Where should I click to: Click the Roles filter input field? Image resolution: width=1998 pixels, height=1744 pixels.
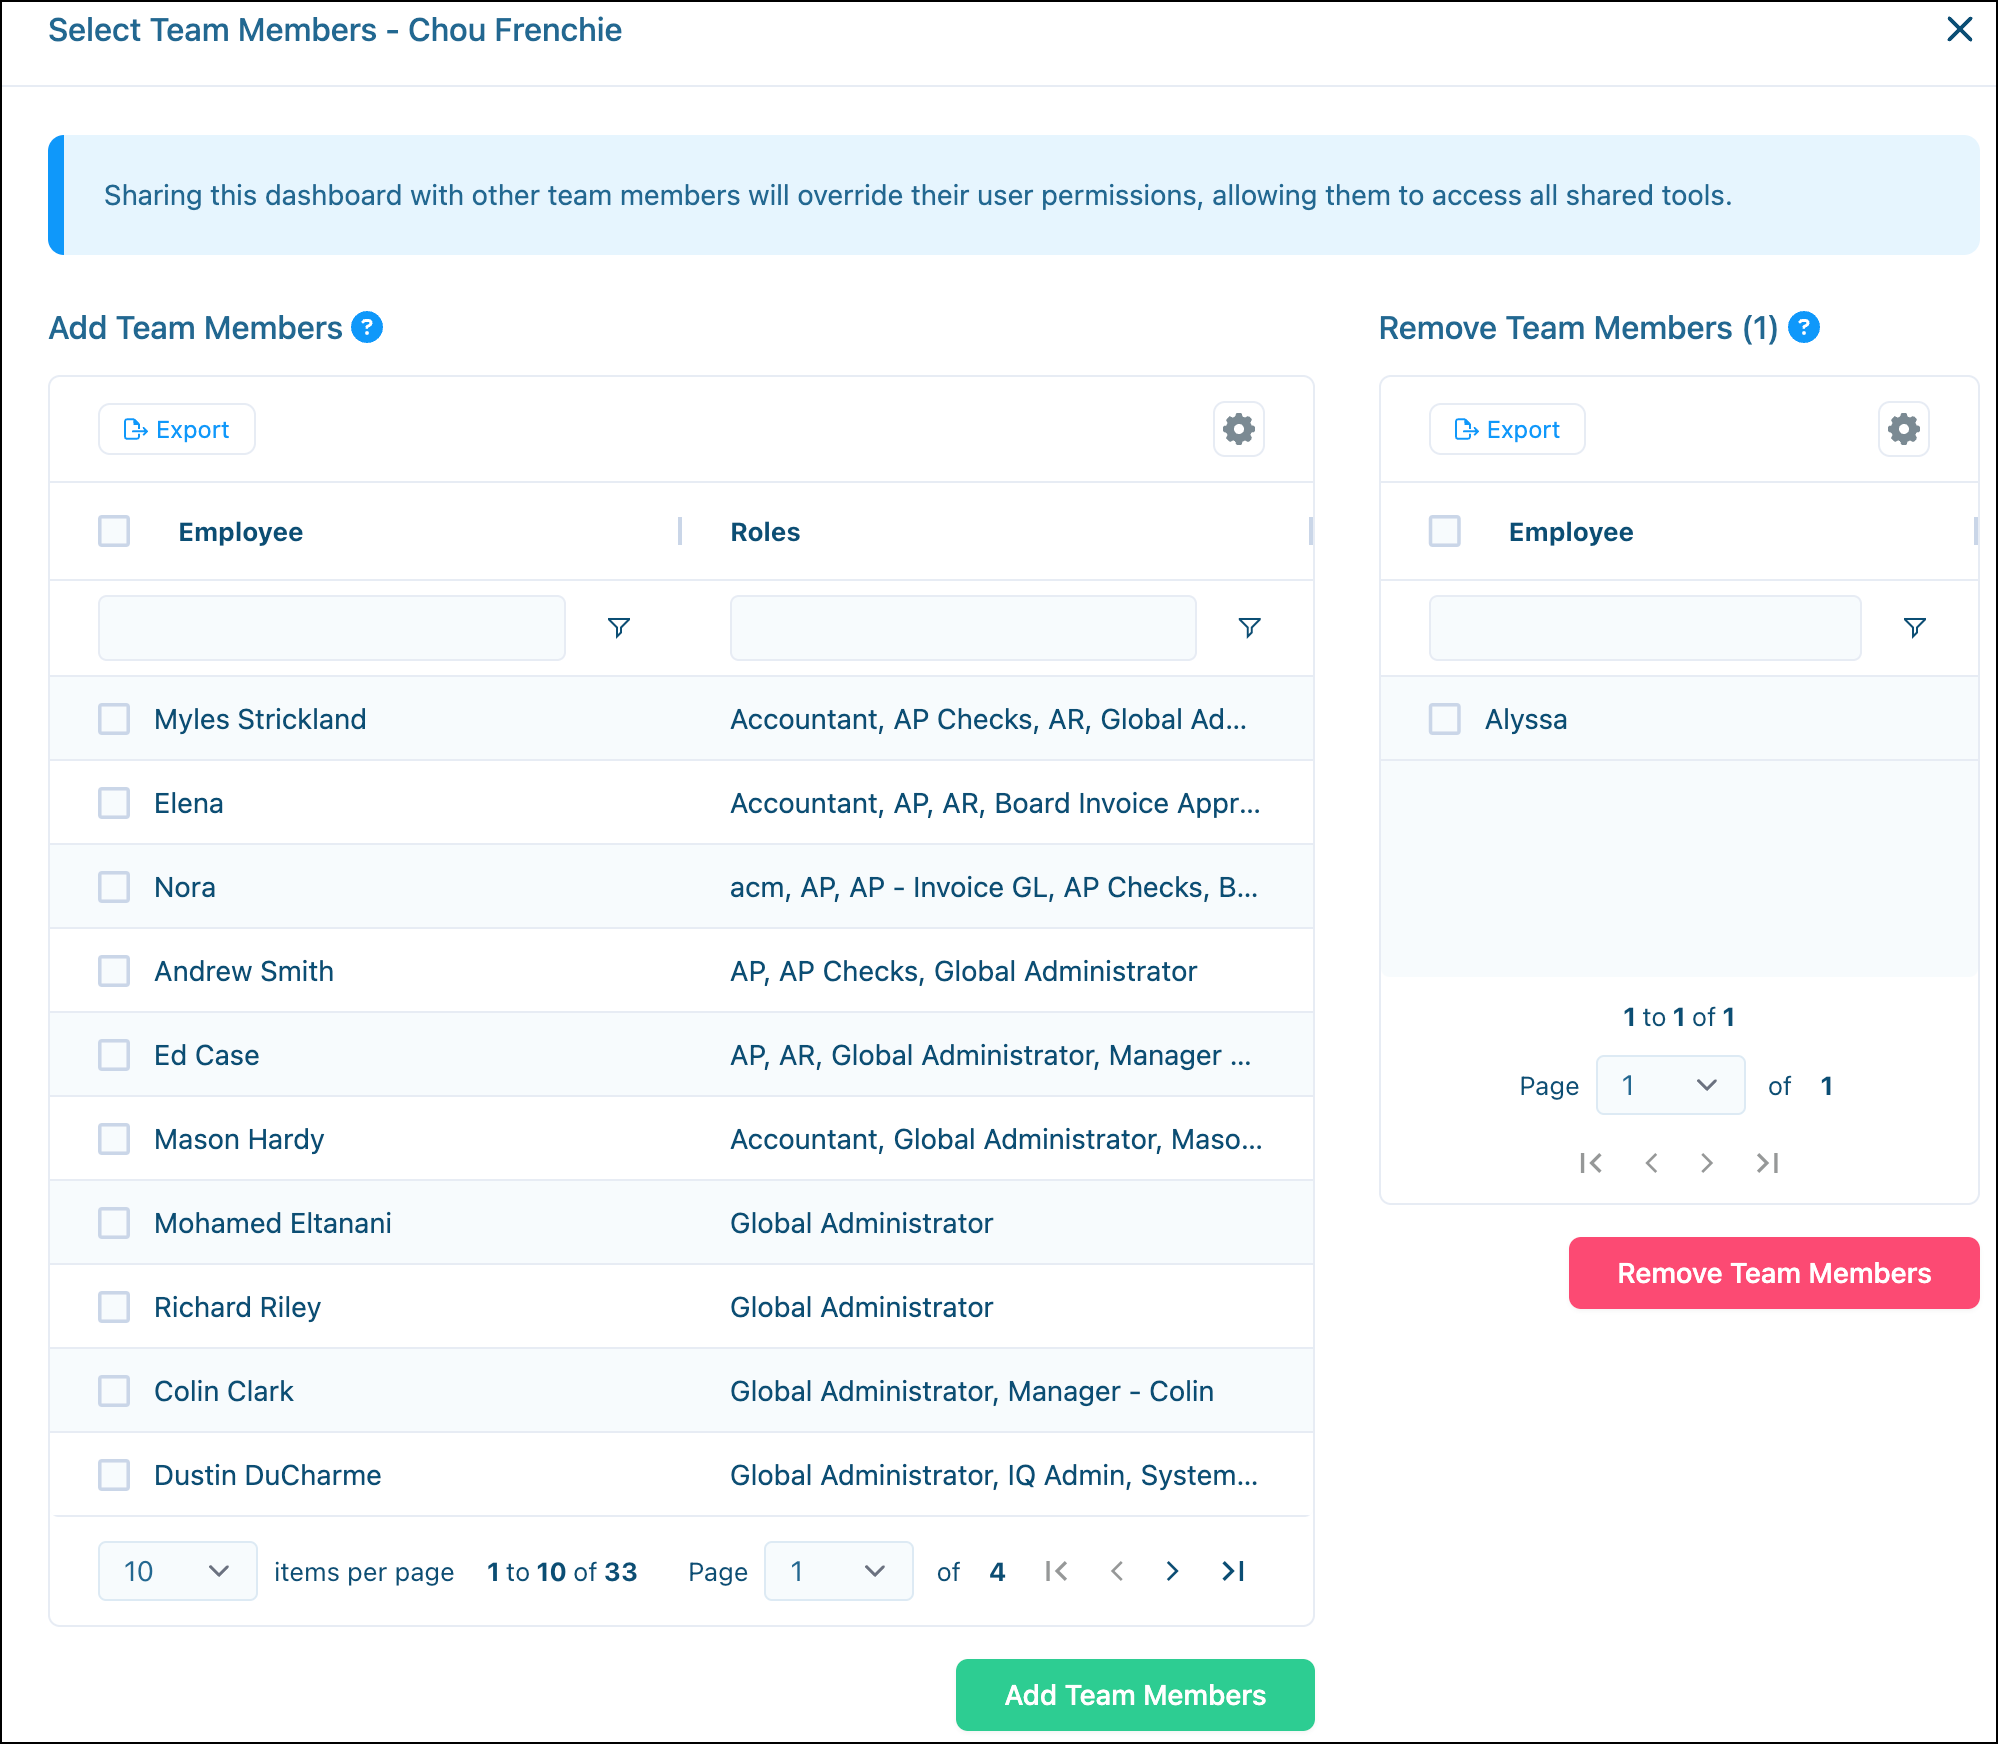tap(963, 627)
